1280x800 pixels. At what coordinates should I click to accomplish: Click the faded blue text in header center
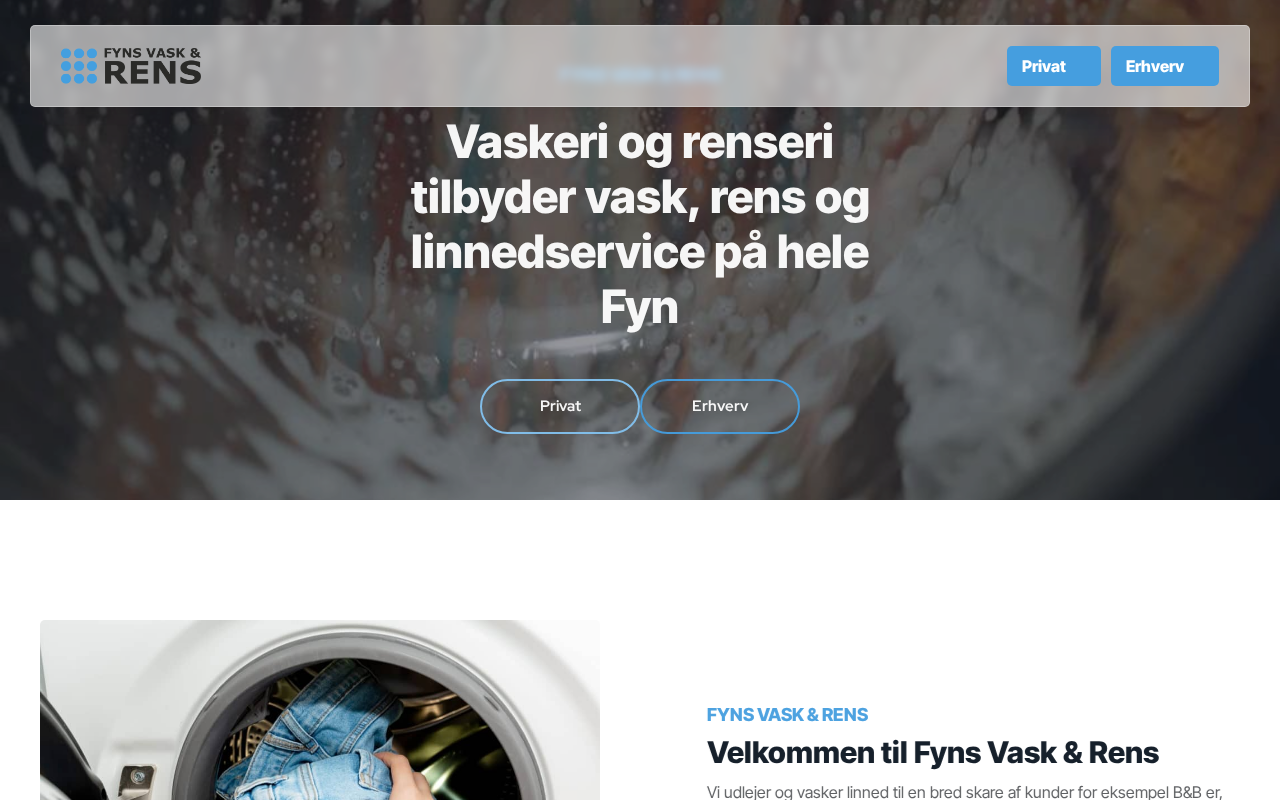click(x=640, y=74)
